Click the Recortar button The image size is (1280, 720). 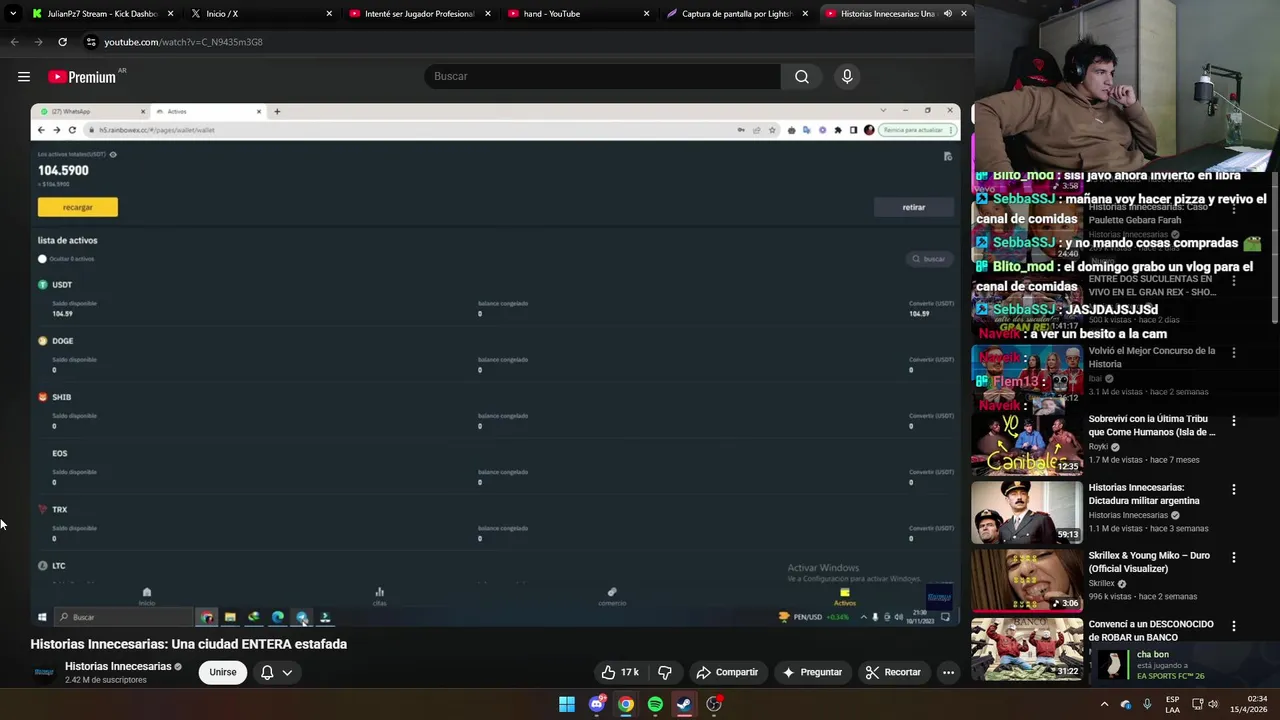893,672
